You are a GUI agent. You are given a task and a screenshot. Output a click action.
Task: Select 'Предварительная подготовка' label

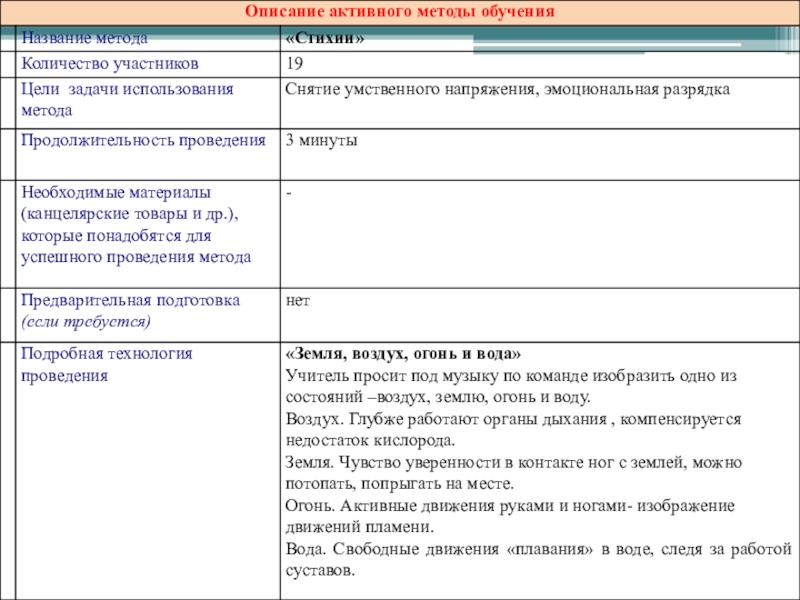click(130, 300)
